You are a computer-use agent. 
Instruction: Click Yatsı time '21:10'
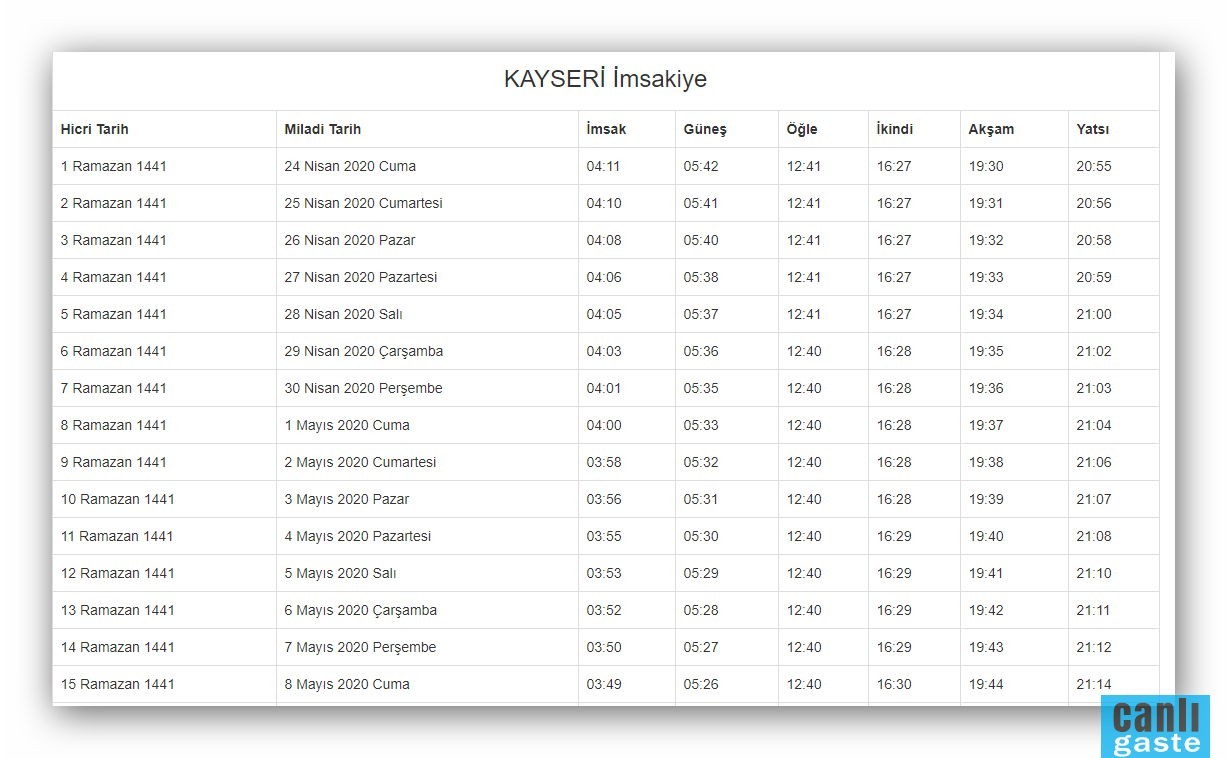point(1094,573)
